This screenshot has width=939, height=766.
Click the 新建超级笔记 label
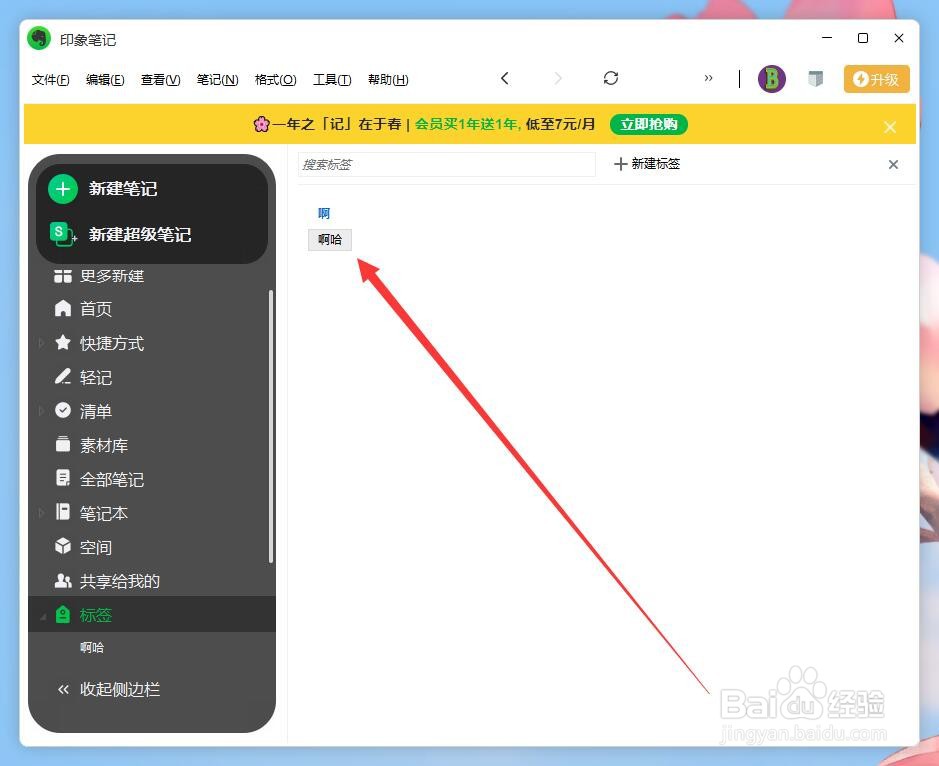(x=140, y=234)
